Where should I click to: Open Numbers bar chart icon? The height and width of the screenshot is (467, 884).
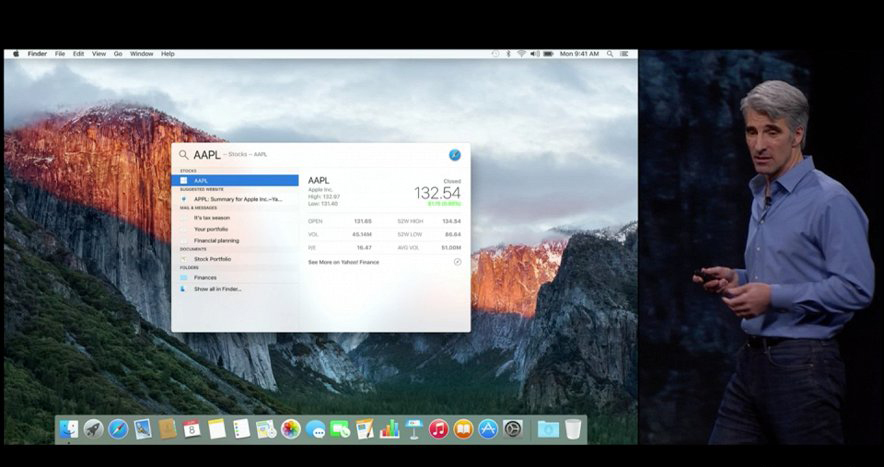[x=390, y=429]
